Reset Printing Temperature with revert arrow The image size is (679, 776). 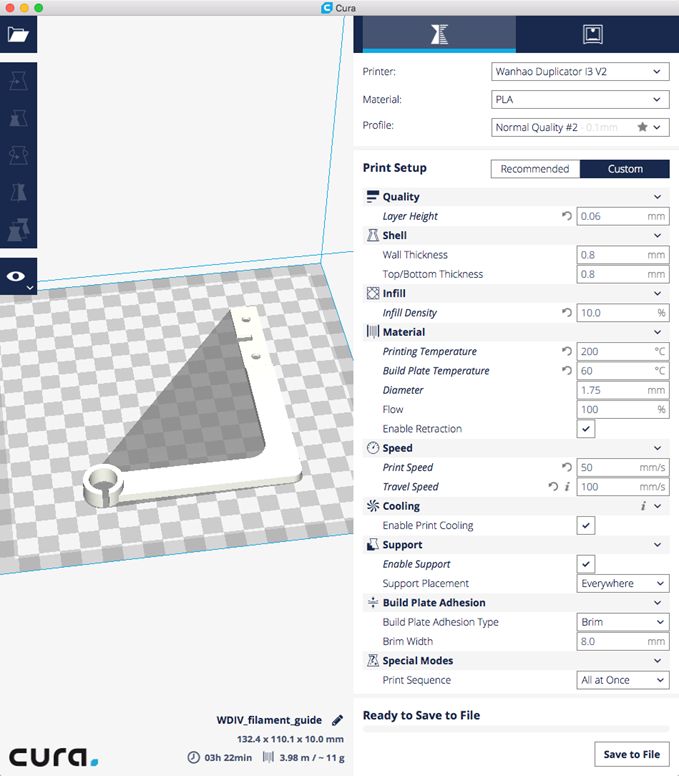click(x=567, y=351)
